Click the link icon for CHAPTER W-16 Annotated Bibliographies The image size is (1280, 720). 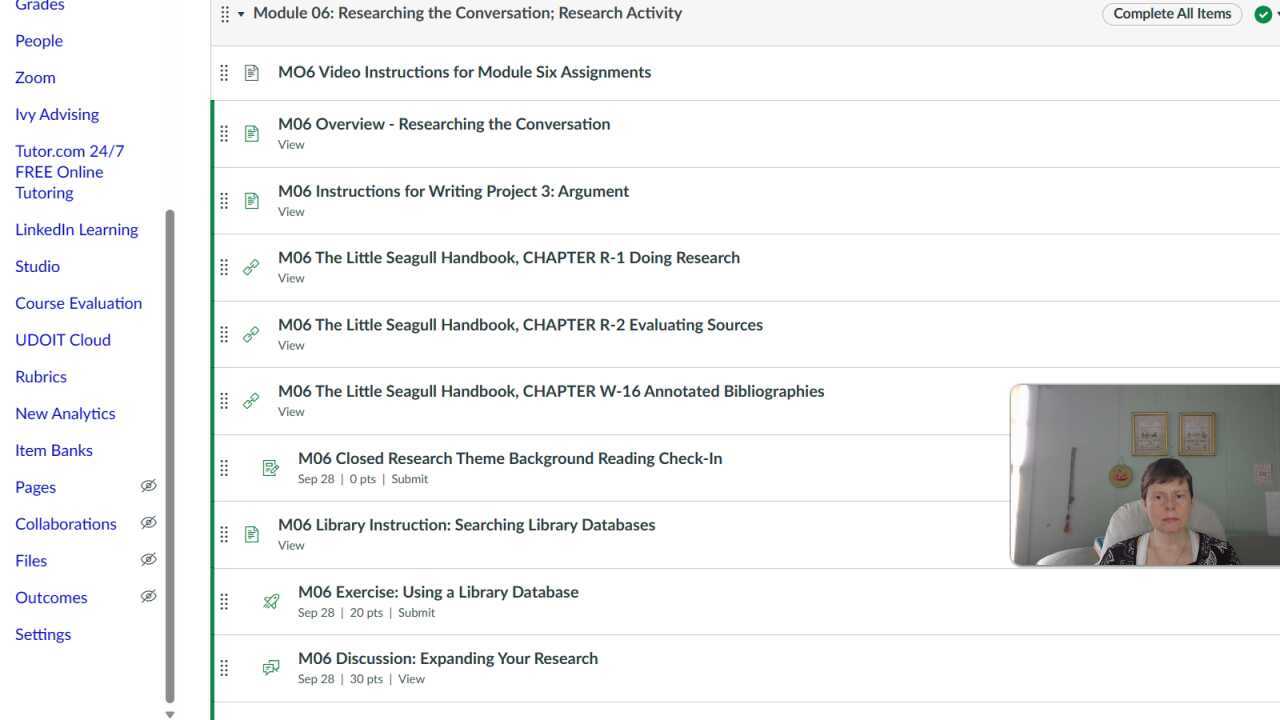pyautogui.click(x=251, y=400)
